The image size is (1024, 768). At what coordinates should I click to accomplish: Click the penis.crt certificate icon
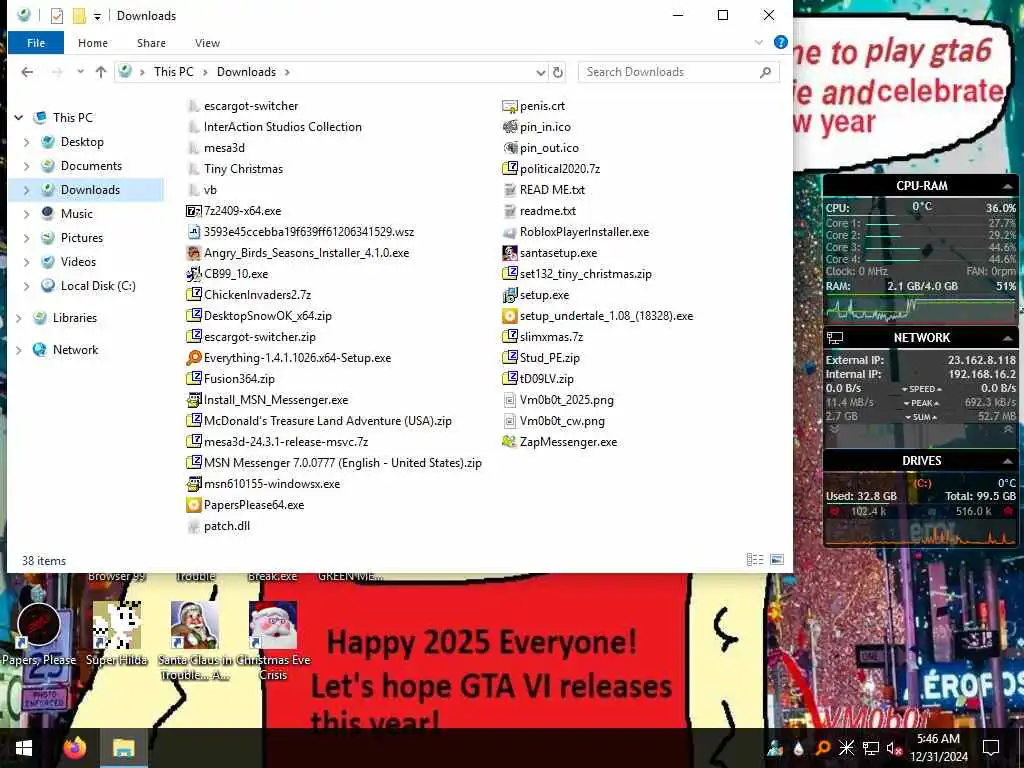click(x=509, y=106)
